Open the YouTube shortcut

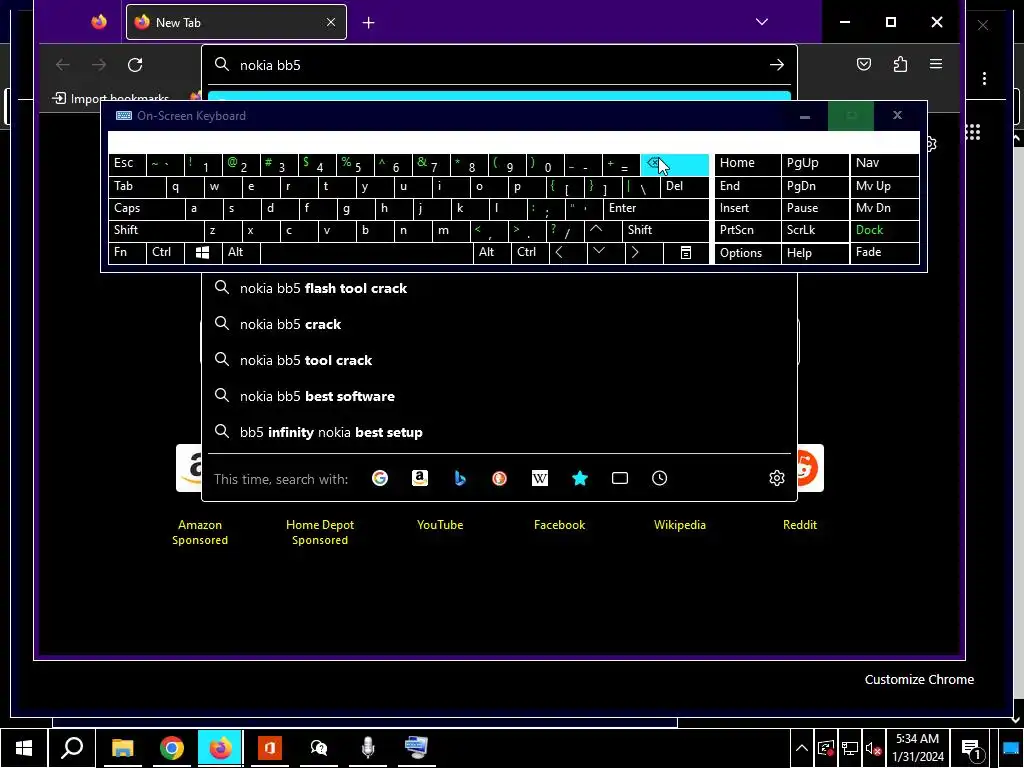(440, 524)
